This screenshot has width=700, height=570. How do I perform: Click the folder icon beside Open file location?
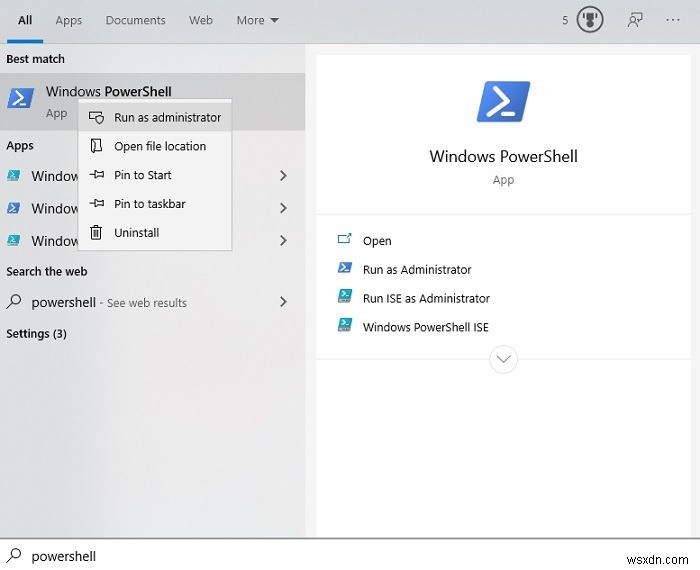96,146
